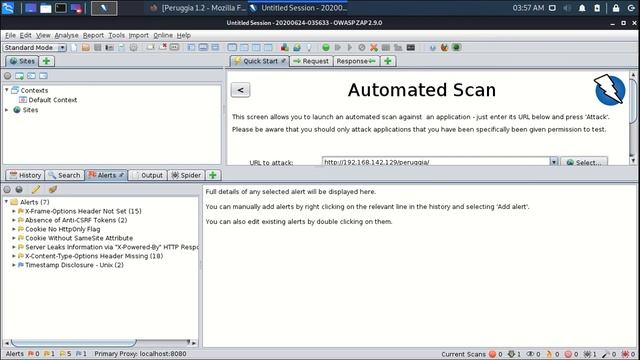Viewport: 640px width, 360px height.
Task: Switch to the Spider tab
Action: [186, 175]
